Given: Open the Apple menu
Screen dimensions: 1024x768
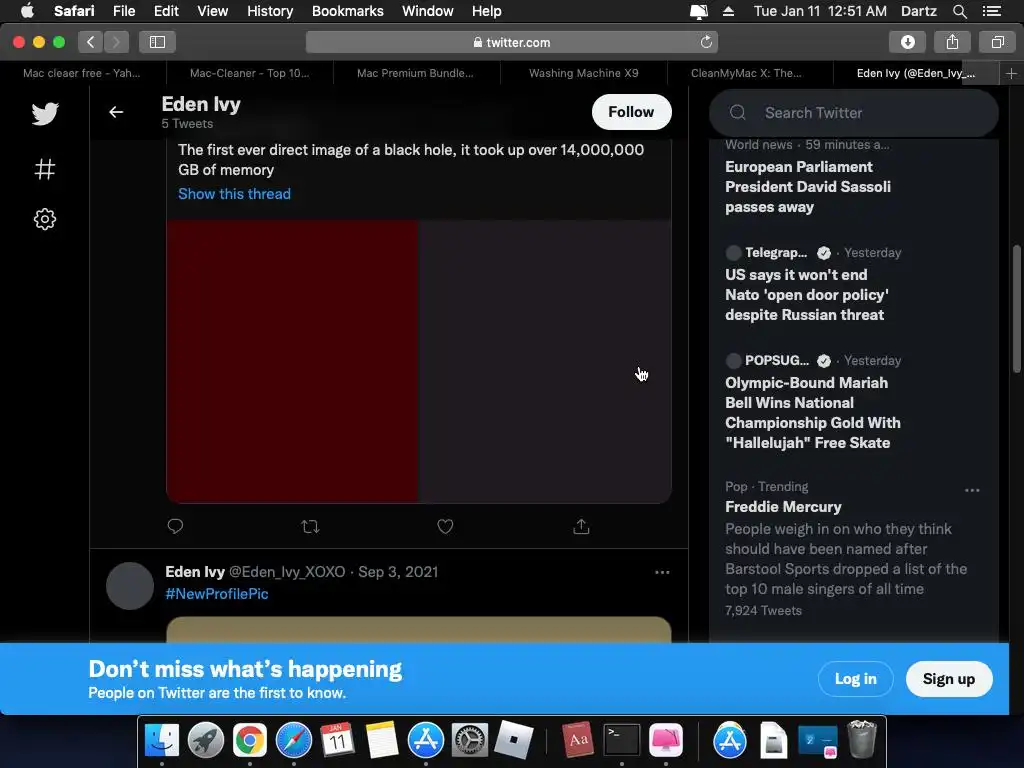Looking at the screenshot, I should [x=27, y=11].
